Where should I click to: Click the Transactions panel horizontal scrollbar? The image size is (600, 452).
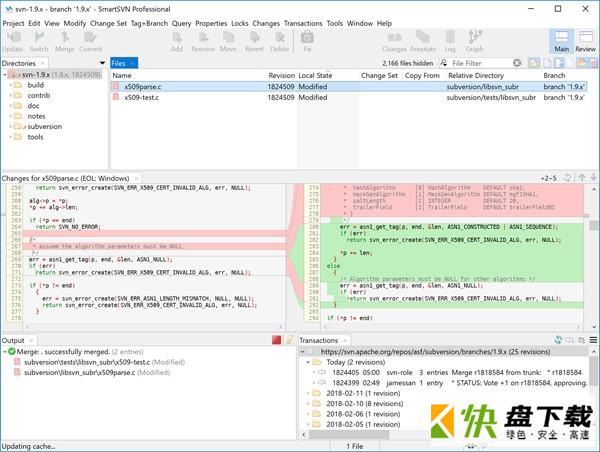point(349,435)
